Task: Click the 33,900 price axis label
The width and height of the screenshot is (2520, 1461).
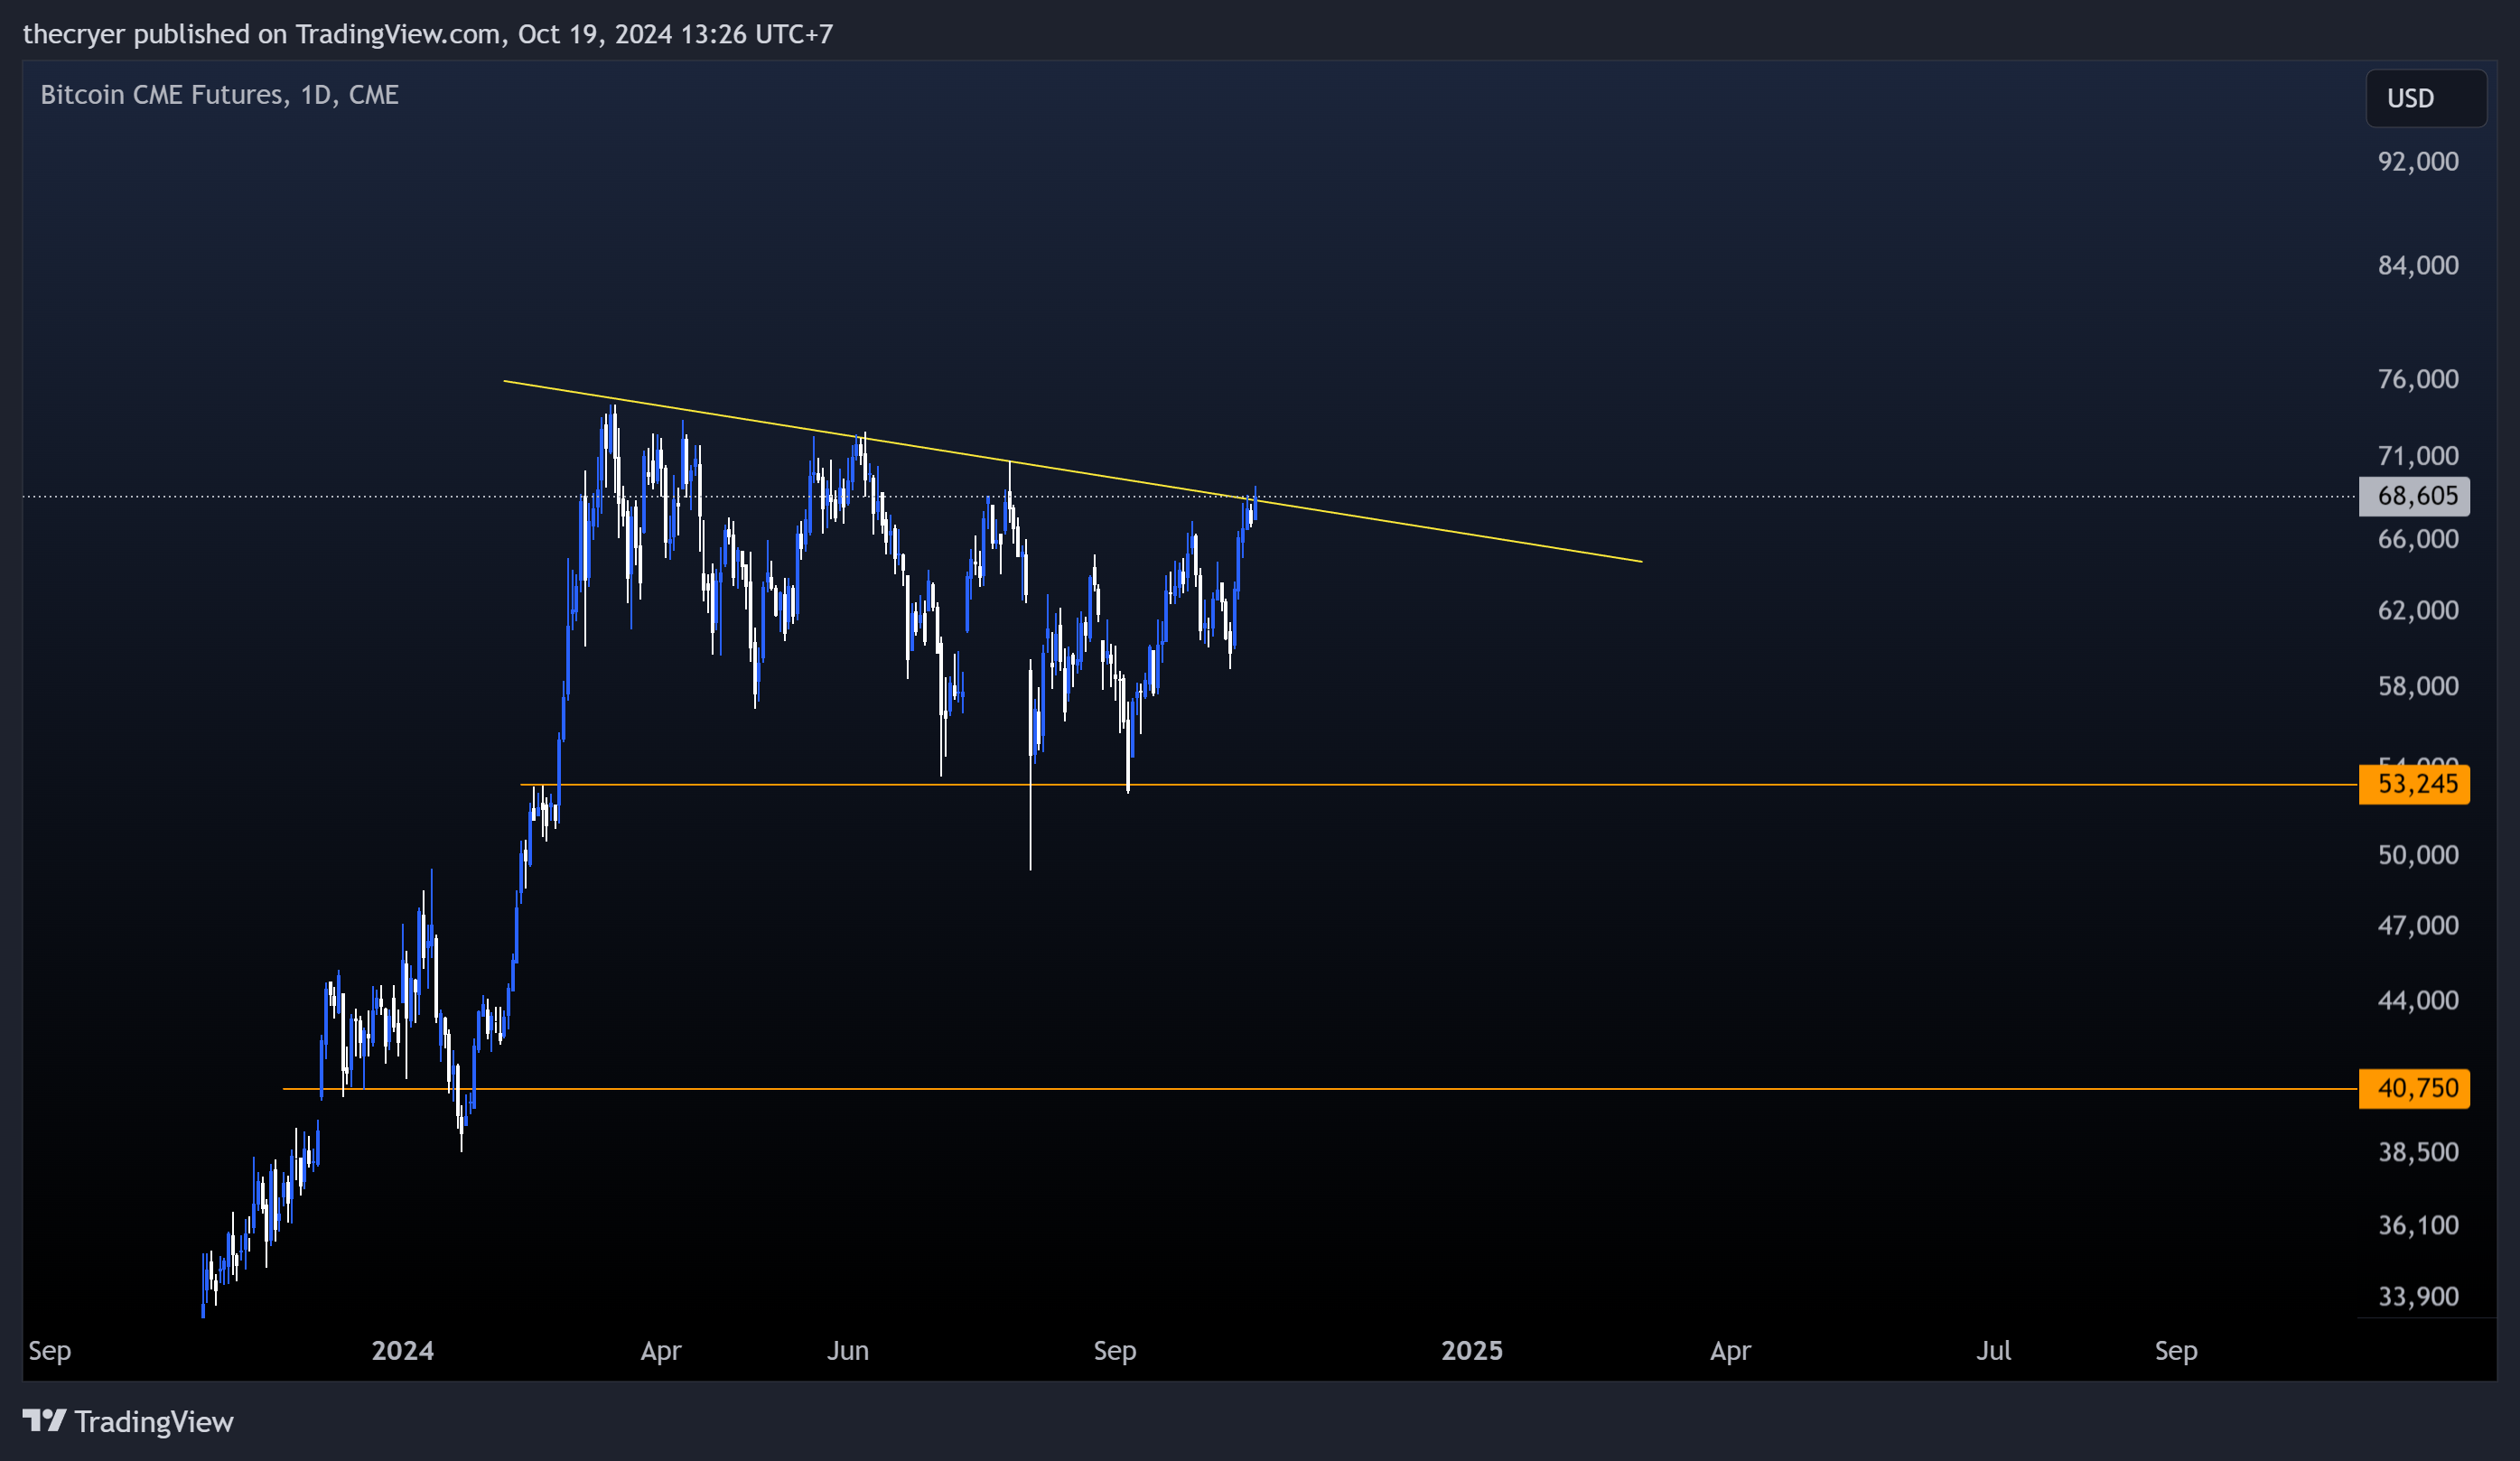Action: coord(2417,1298)
